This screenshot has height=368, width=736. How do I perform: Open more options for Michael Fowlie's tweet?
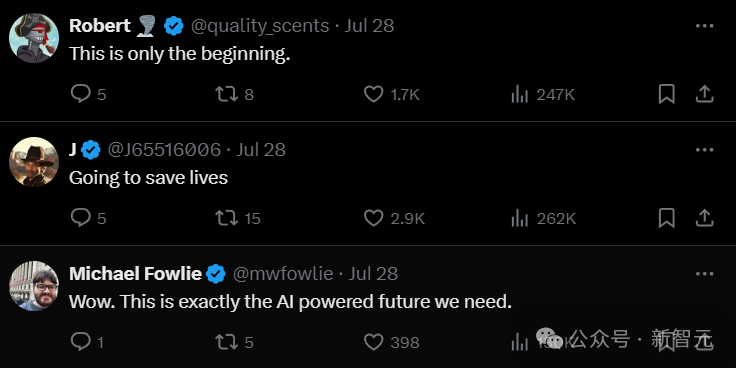click(x=704, y=274)
